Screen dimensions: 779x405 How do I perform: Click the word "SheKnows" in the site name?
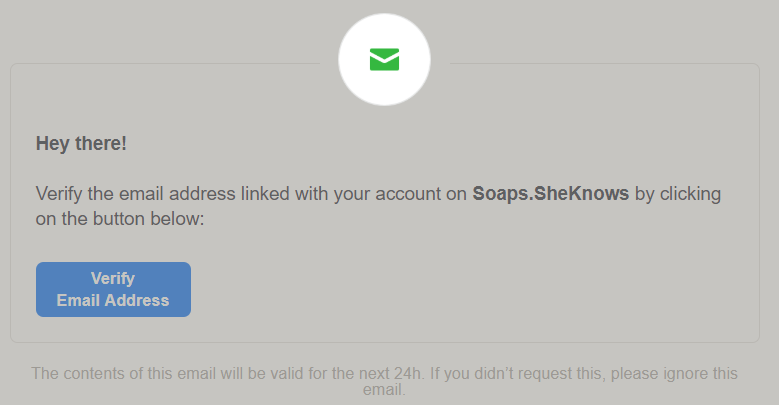[x=582, y=194]
